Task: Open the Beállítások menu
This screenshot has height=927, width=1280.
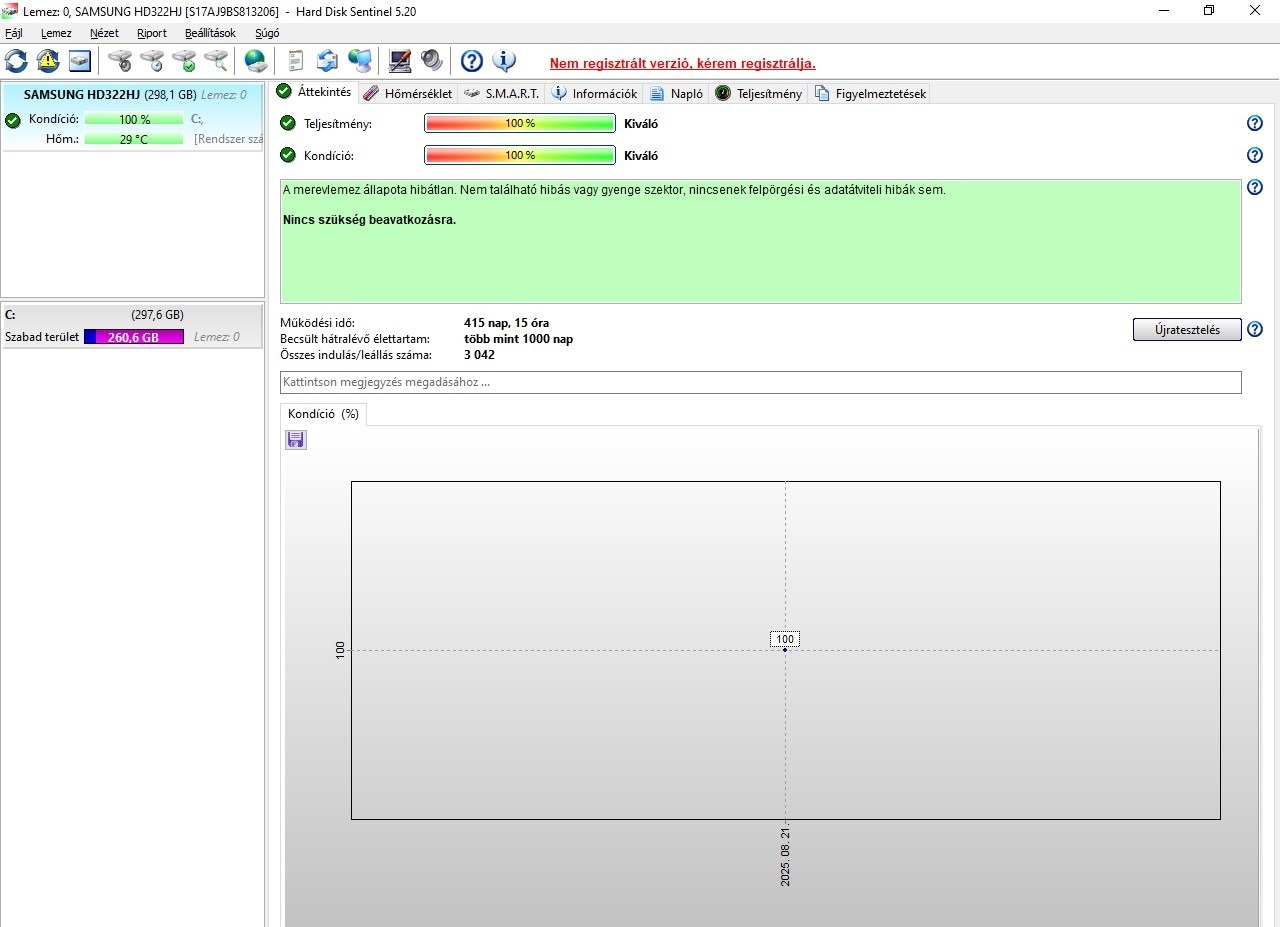Action: coord(210,33)
